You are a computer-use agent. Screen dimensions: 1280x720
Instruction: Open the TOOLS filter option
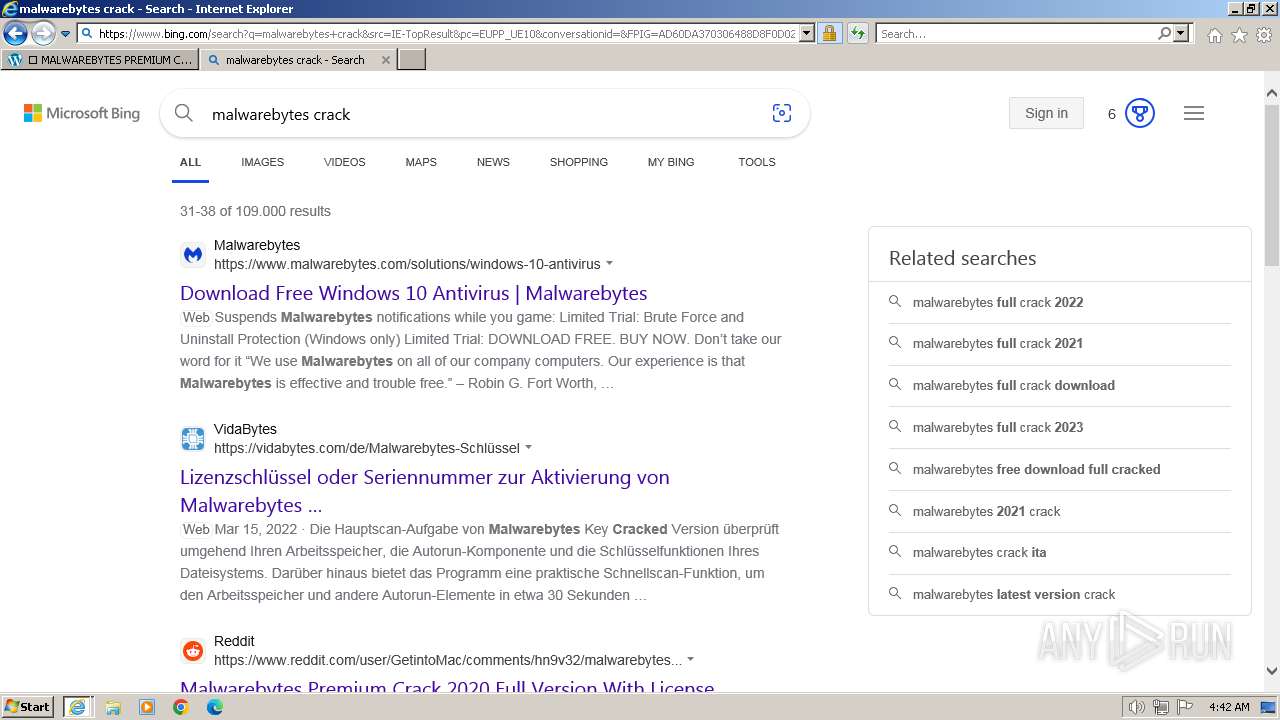coord(757,162)
